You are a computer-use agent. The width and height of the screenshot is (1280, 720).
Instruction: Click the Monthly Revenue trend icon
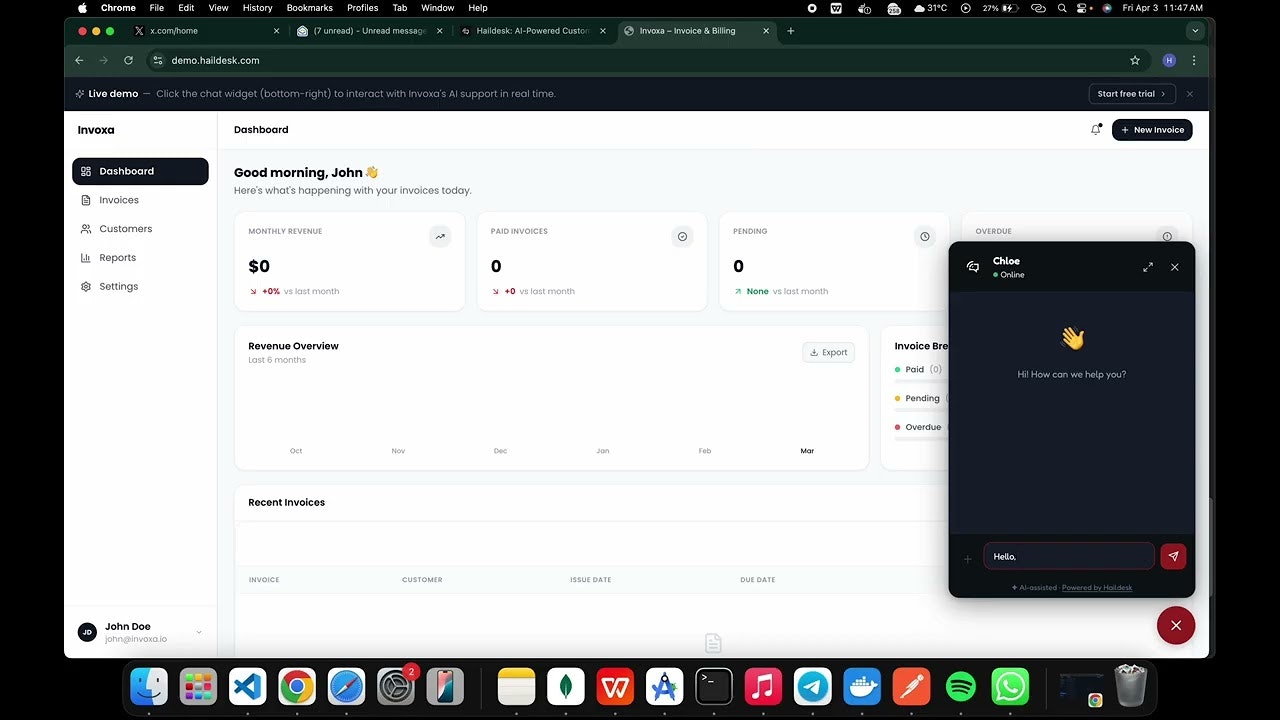click(x=440, y=237)
